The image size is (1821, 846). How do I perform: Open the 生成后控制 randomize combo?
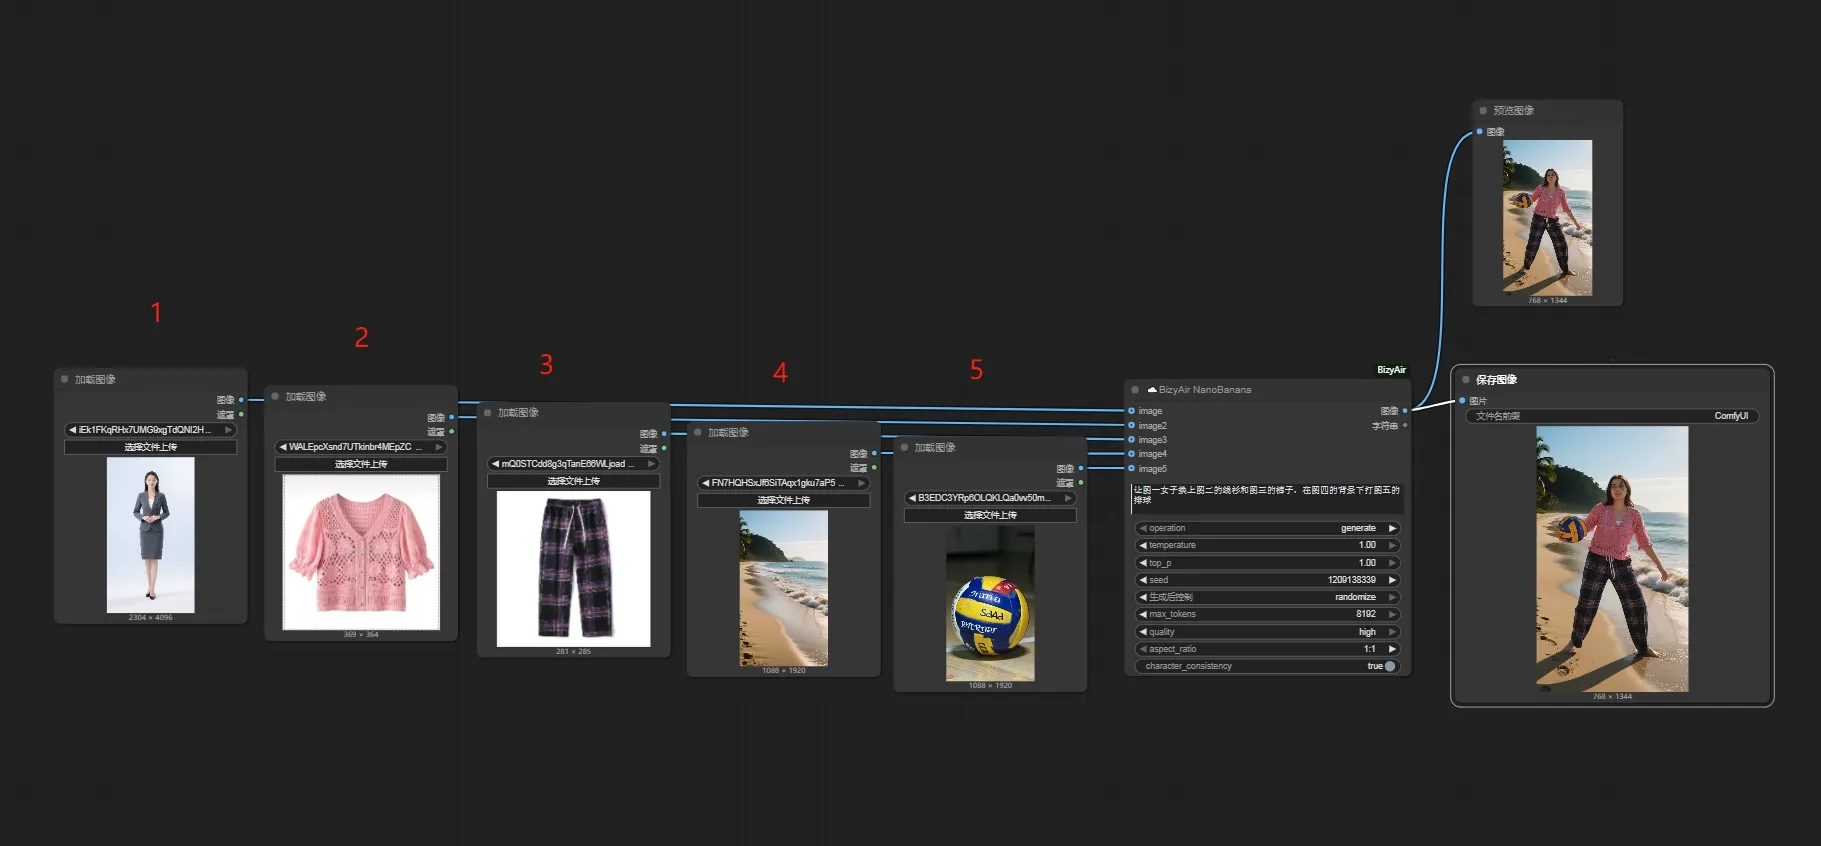pyautogui.click(x=1267, y=597)
